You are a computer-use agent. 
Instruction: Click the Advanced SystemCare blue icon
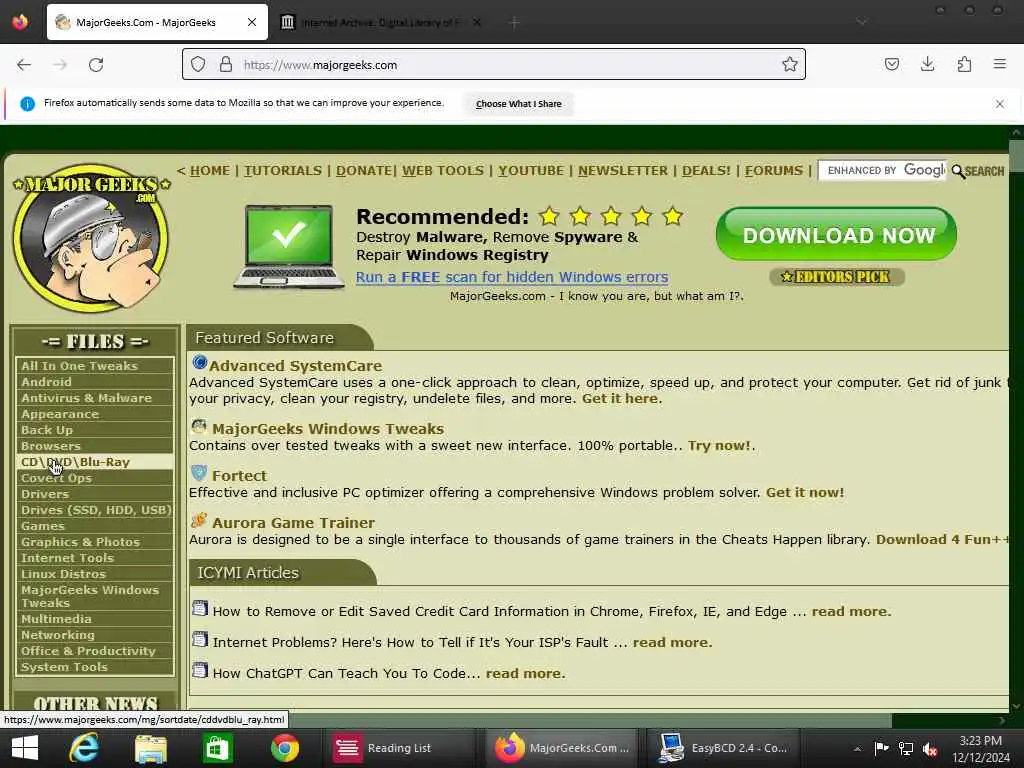(x=200, y=362)
